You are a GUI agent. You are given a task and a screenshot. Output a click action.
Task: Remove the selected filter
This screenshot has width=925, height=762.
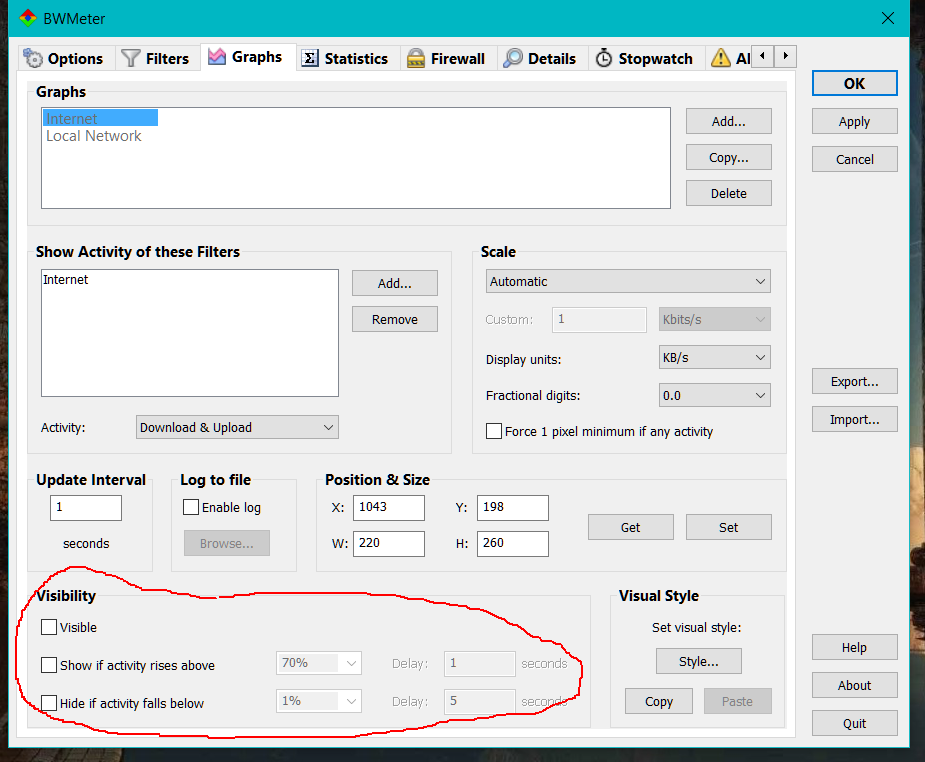tap(395, 319)
